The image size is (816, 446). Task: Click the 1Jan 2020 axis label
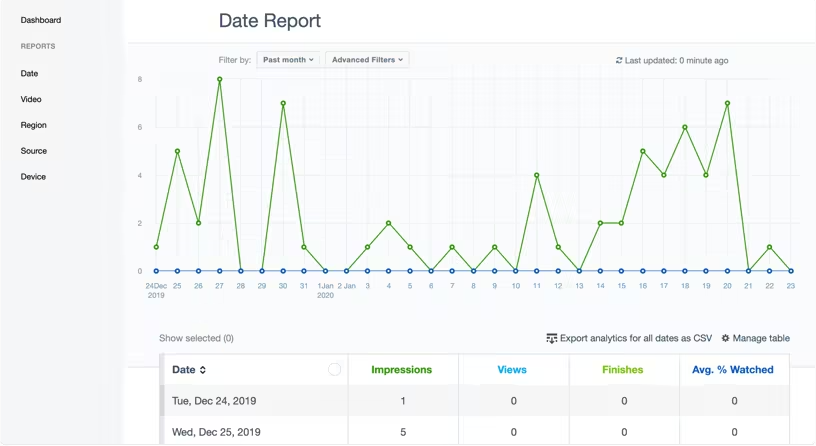[x=325, y=290]
